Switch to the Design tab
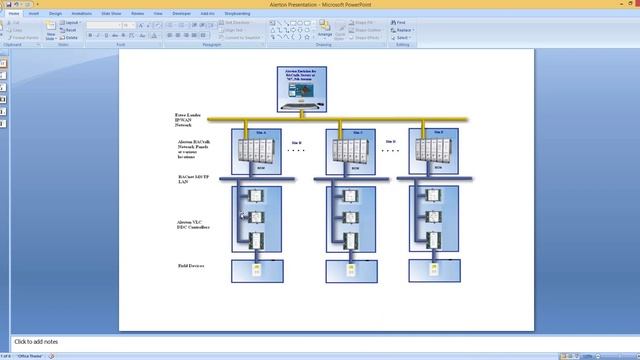Image resolution: width=640 pixels, height=360 pixels. 55,13
